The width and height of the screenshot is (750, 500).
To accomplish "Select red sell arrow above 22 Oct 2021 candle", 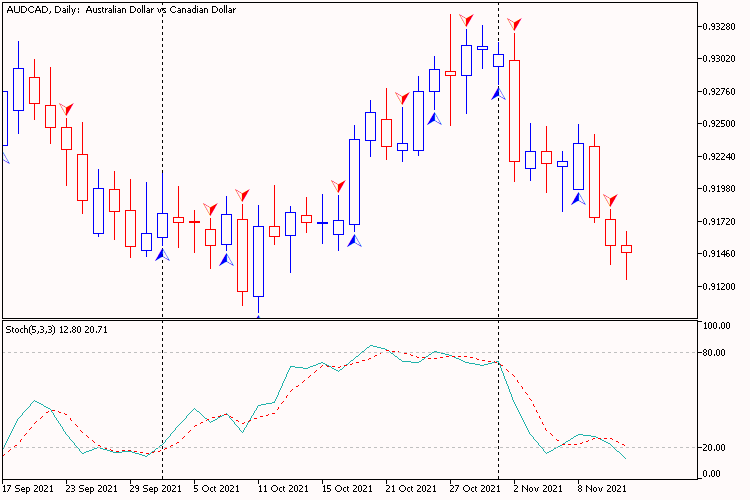I will click(x=402, y=98).
